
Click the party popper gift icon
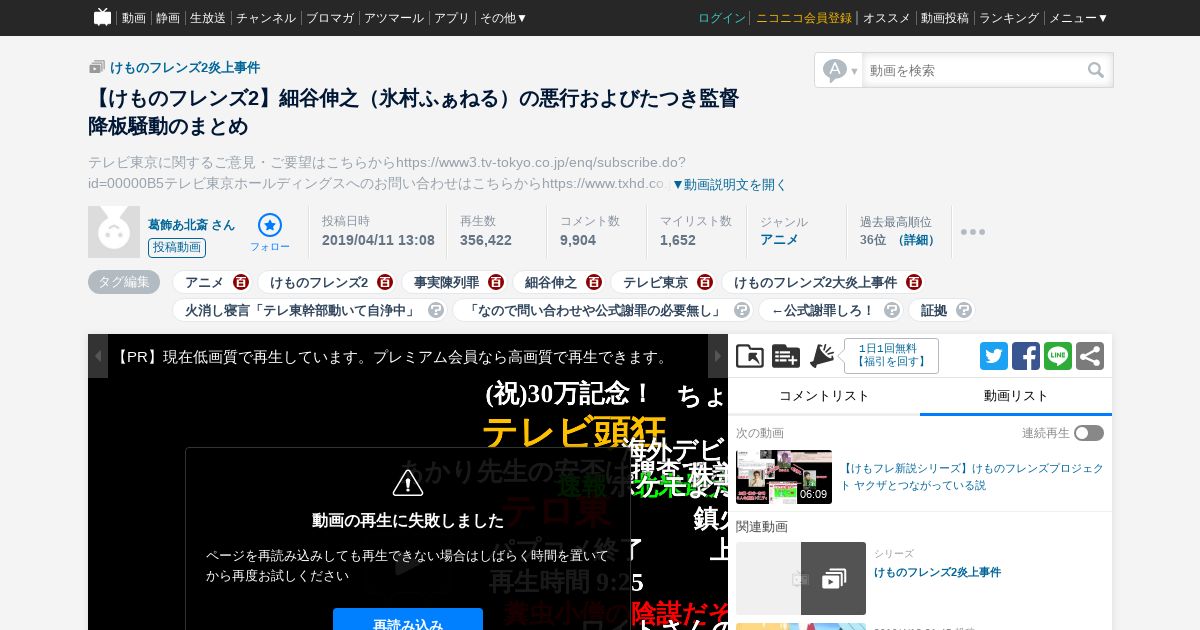[822, 355]
